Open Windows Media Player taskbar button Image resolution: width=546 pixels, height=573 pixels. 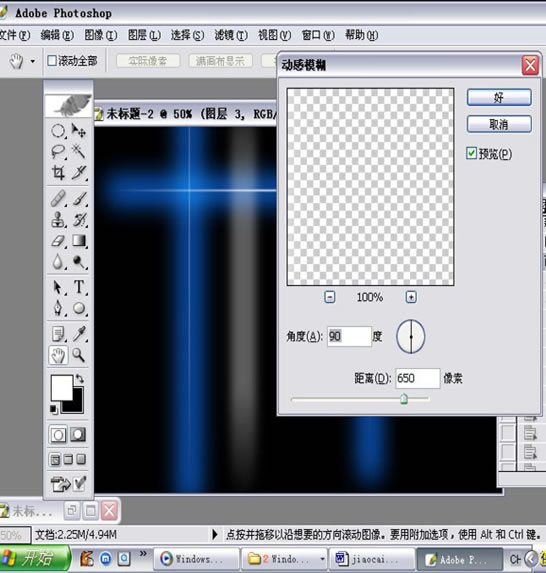(197, 559)
